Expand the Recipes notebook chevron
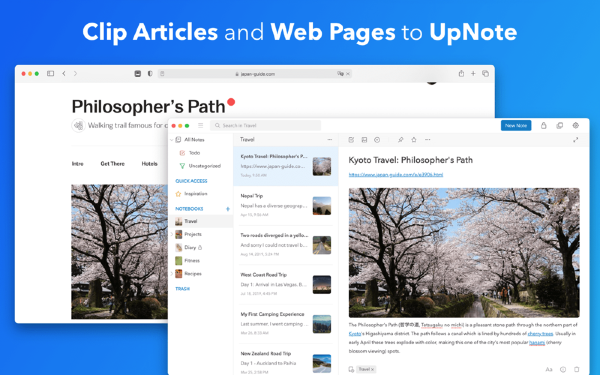Screen dimensions: 600x375 171,274
